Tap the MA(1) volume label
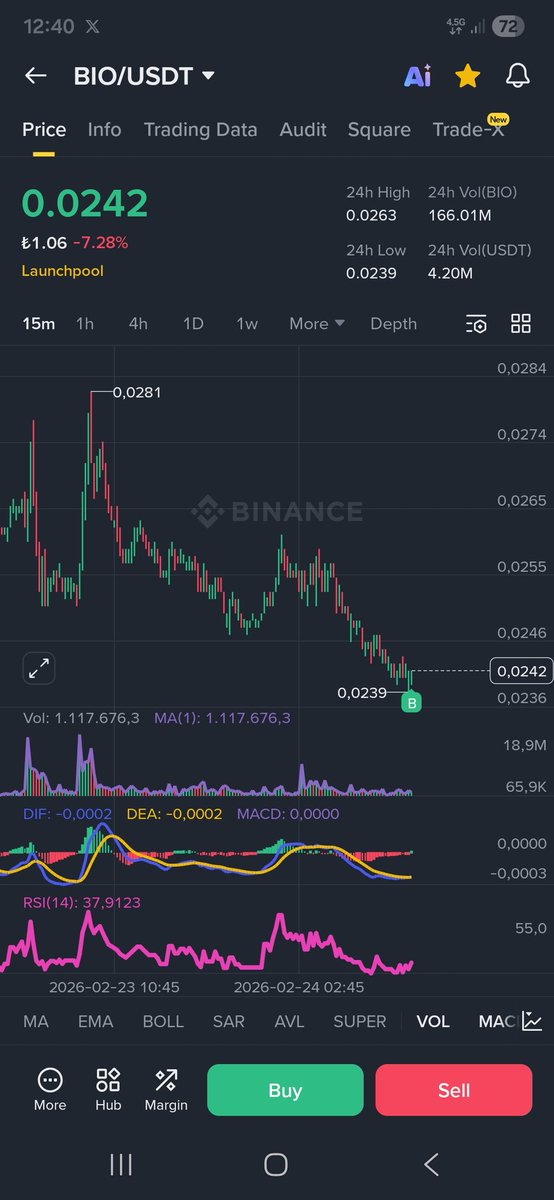The width and height of the screenshot is (554, 1200). coord(222,717)
